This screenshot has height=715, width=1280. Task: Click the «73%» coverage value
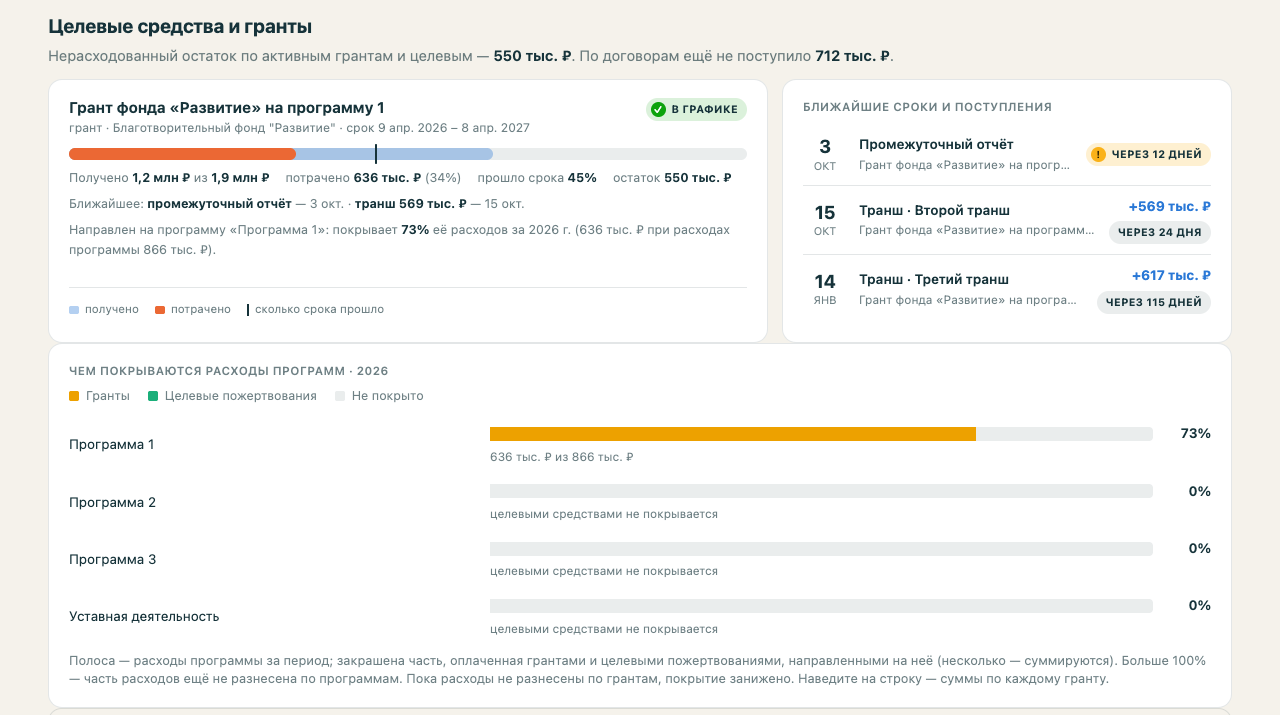[x=1196, y=434]
